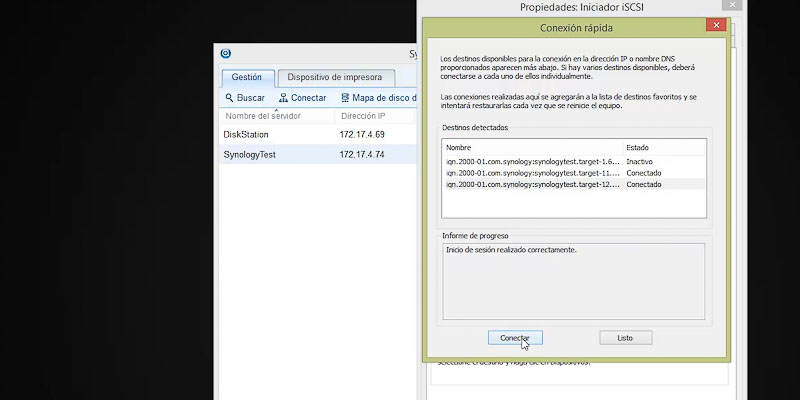Image resolution: width=800 pixels, height=400 pixels.
Task: Click the message Inicio de sesión realizado correctamente
Action: [511, 250]
